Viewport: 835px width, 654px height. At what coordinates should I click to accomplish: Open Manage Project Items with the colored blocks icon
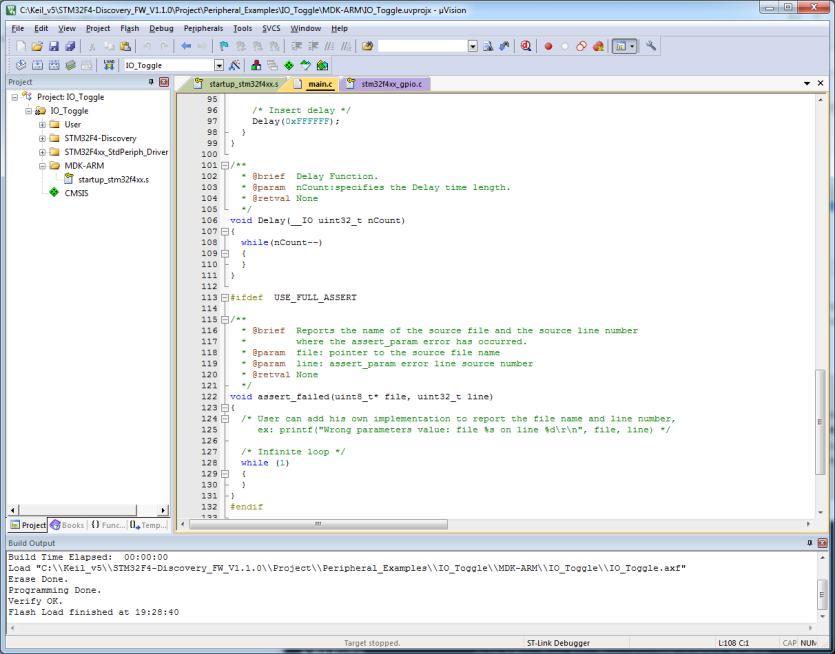click(x=256, y=65)
